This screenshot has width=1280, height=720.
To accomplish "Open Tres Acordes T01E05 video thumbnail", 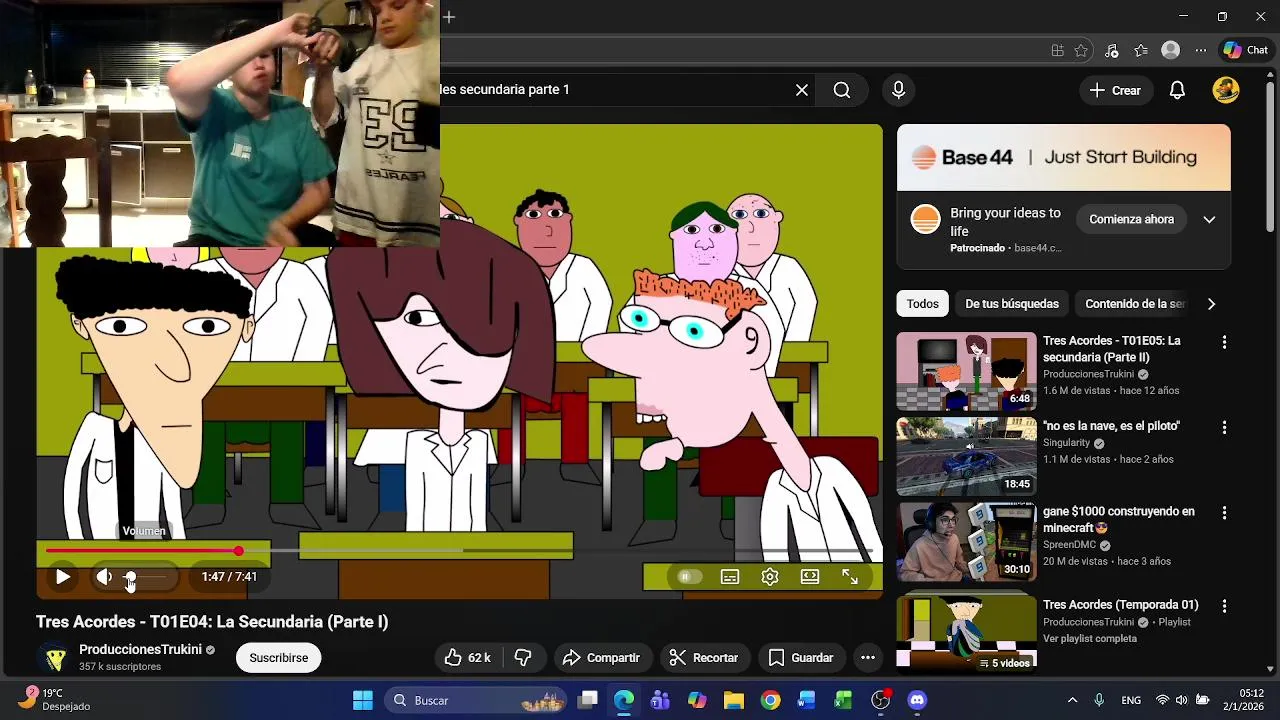I will pos(966,371).
